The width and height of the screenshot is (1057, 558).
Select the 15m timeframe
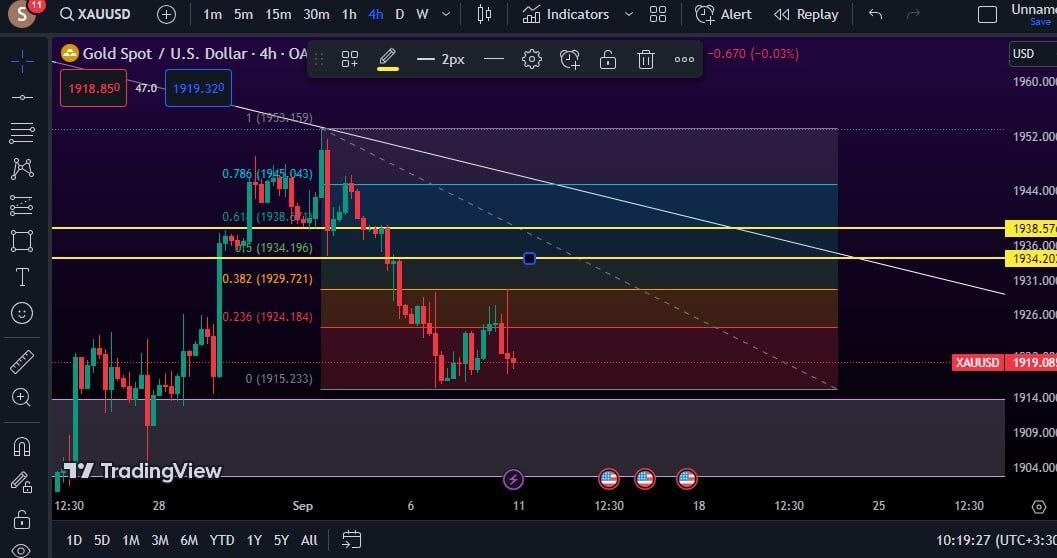tap(278, 14)
